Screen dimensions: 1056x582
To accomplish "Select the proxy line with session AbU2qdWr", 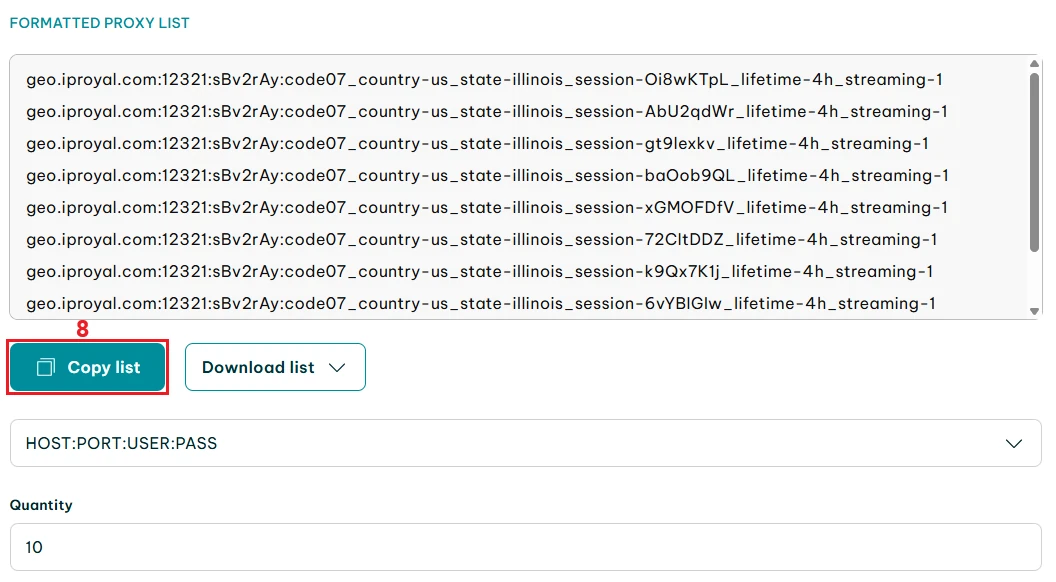I will point(486,112).
